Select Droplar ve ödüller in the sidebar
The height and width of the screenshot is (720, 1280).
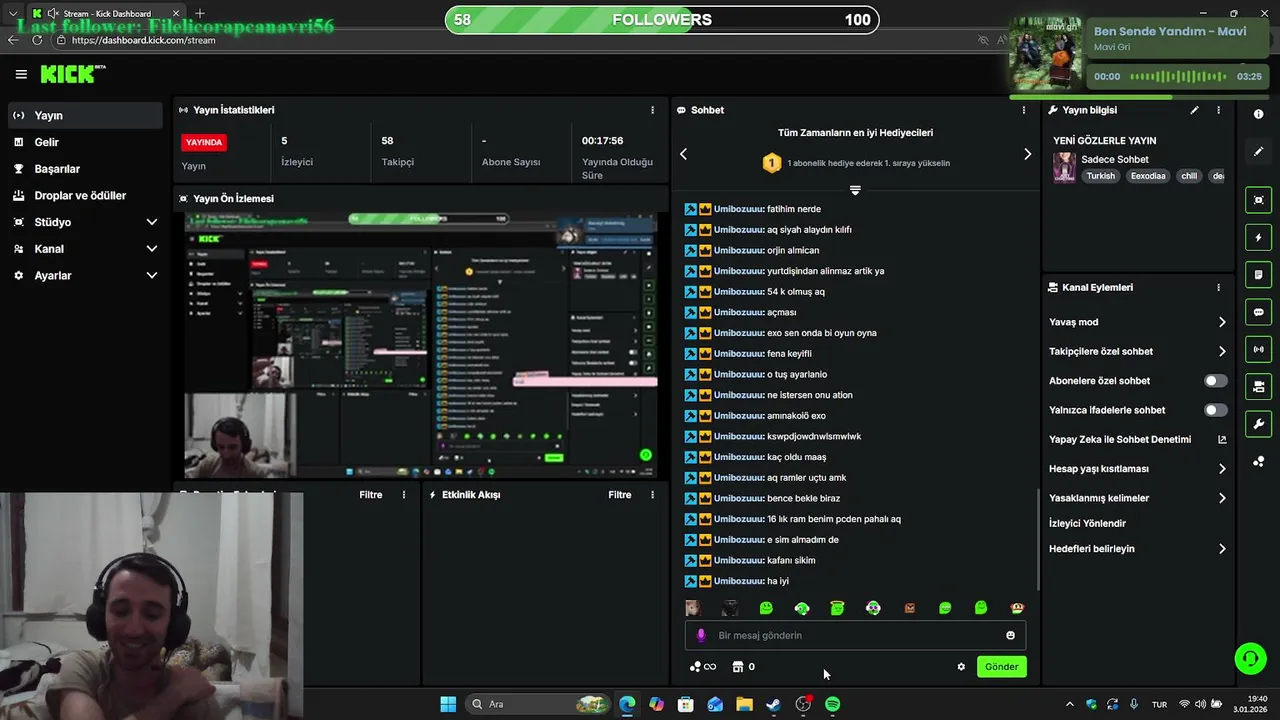85,196
